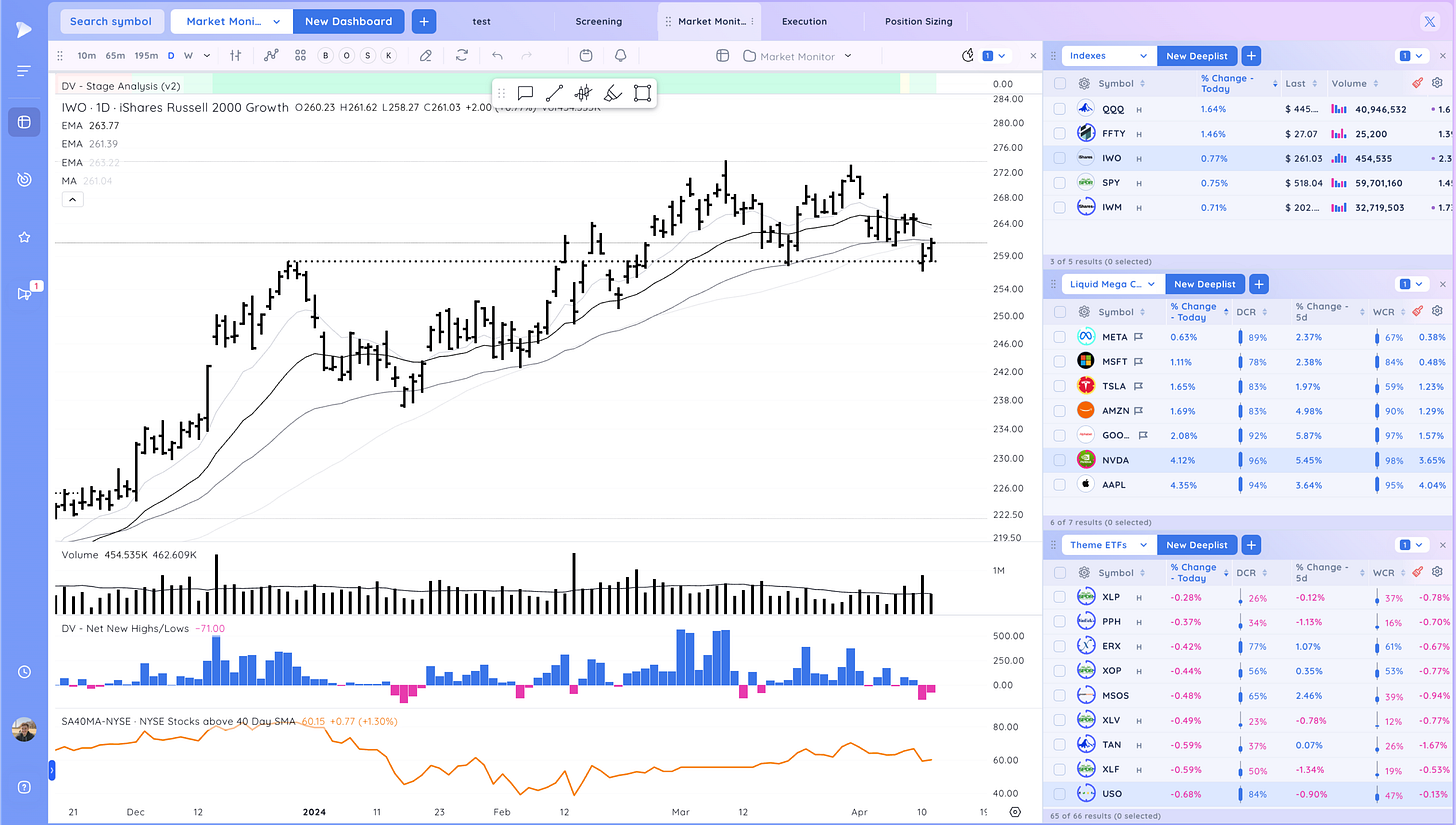1456x825 pixels.
Task: Click the refresh arrows icon in toolbar
Action: (x=462, y=56)
